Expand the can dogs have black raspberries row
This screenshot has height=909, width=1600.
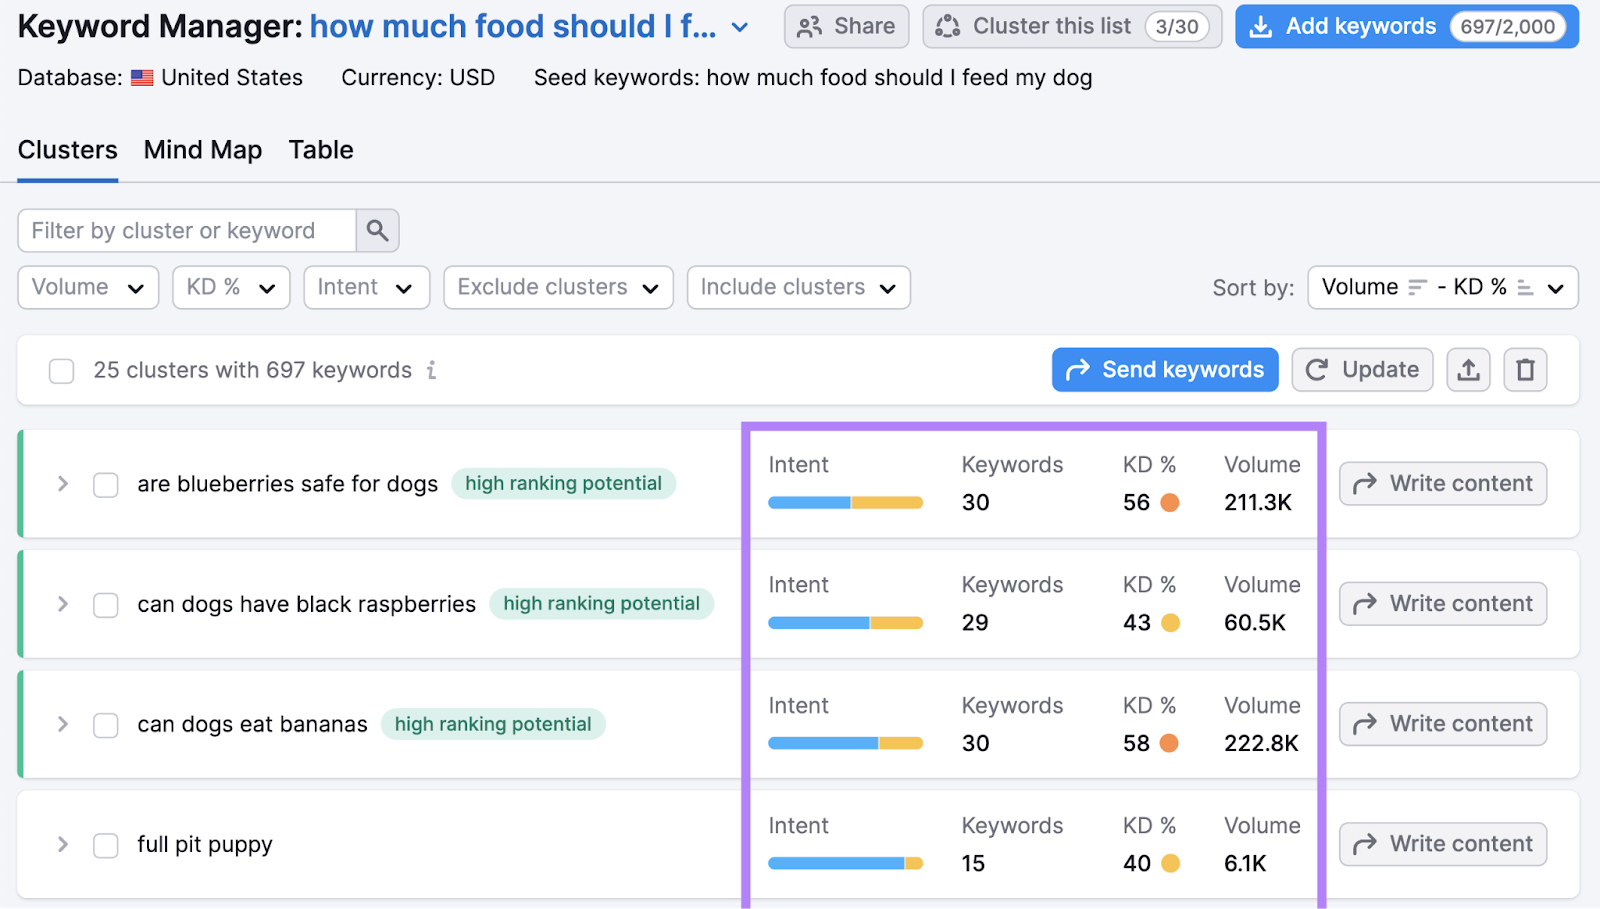pyautogui.click(x=63, y=604)
